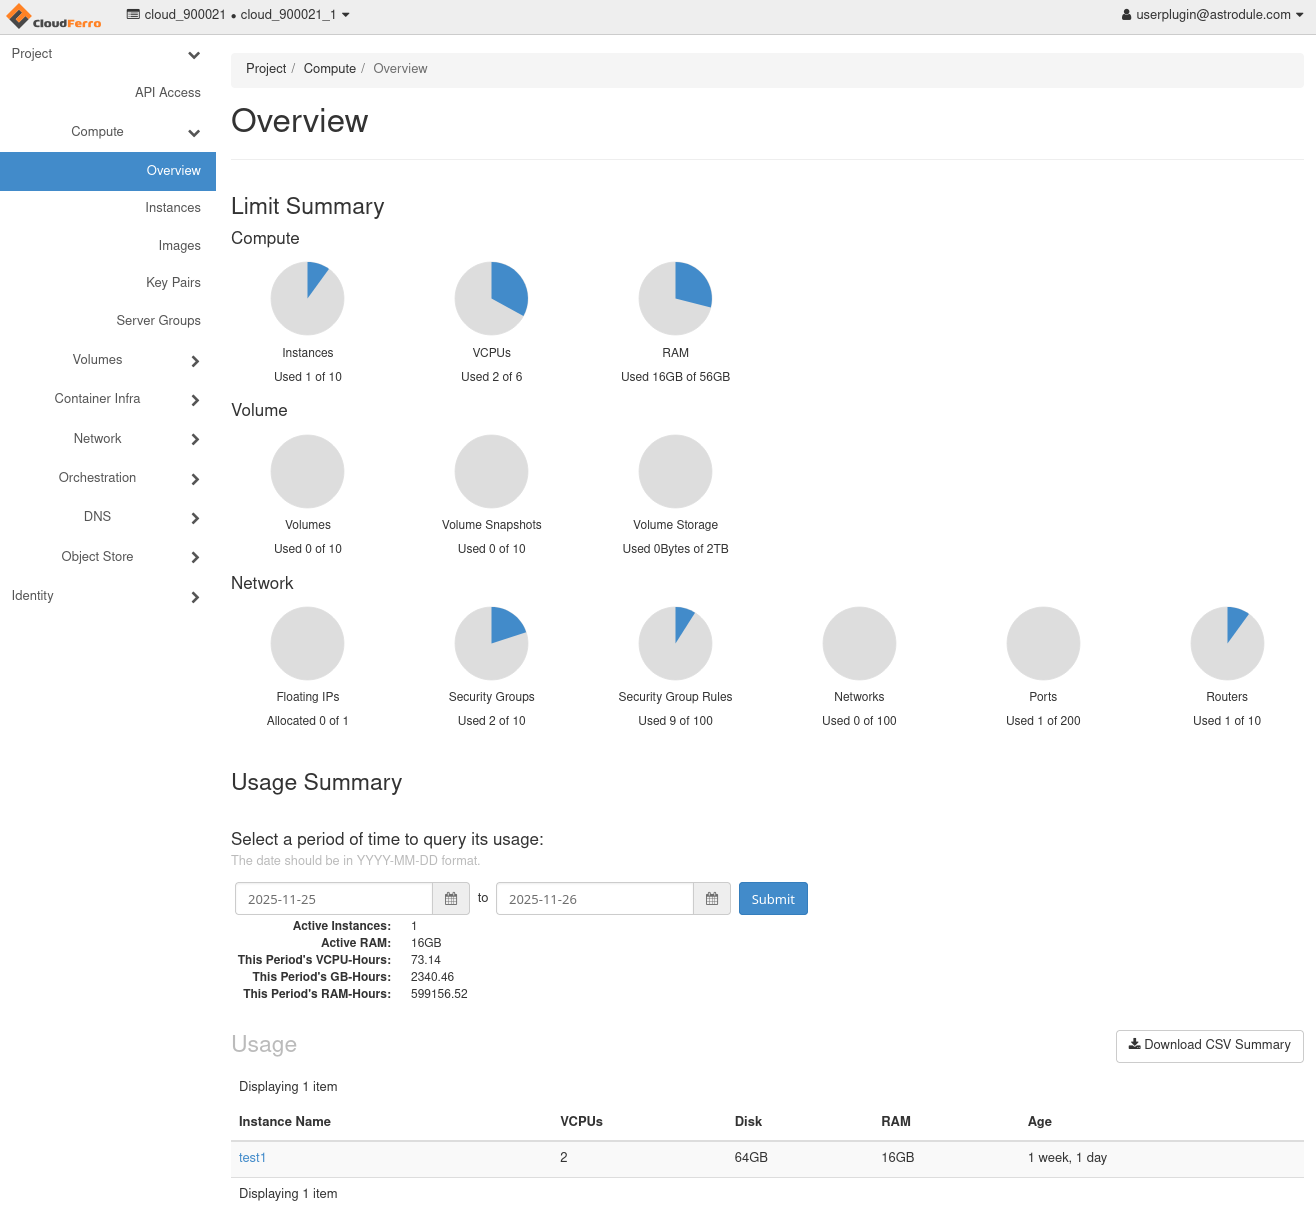
Task: Open the userplugin@astrodule.com user menu
Action: click(1213, 15)
